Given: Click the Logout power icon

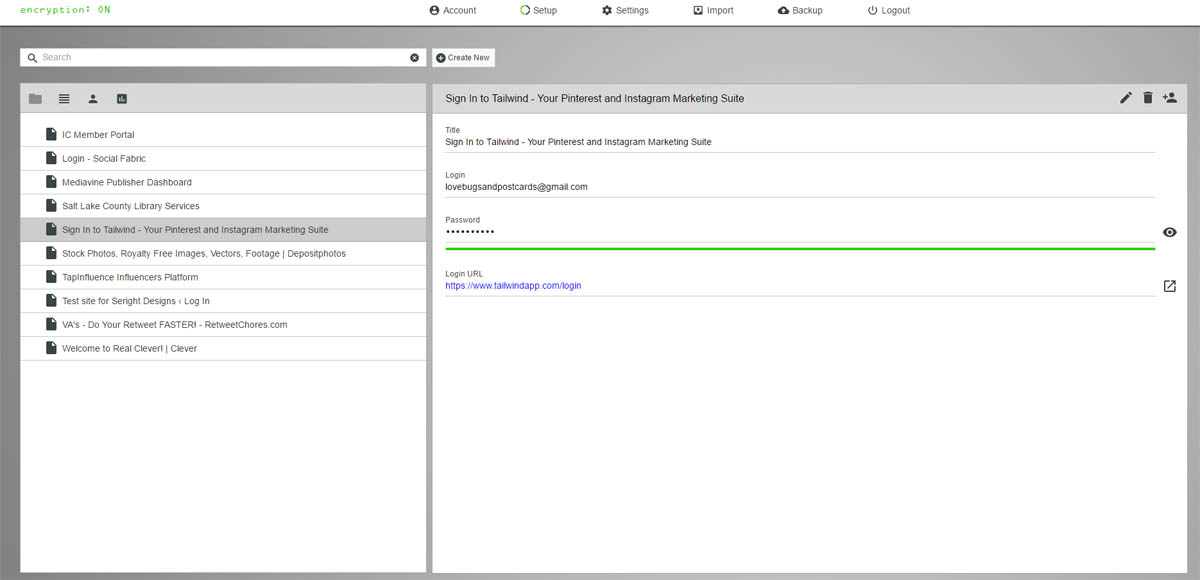Looking at the screenshot, I should click(x=872, y=10).
